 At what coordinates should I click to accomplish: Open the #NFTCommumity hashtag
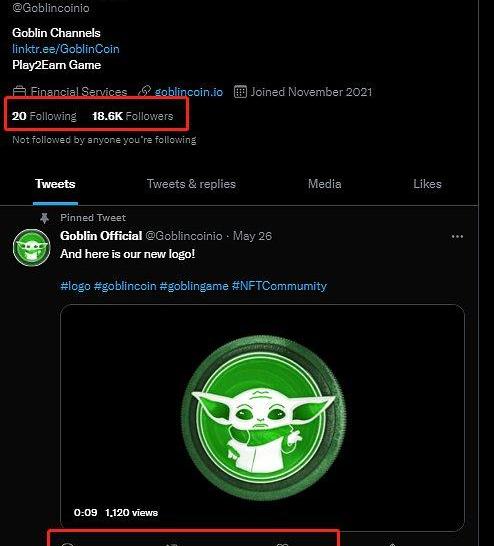[x=279, y=286]
